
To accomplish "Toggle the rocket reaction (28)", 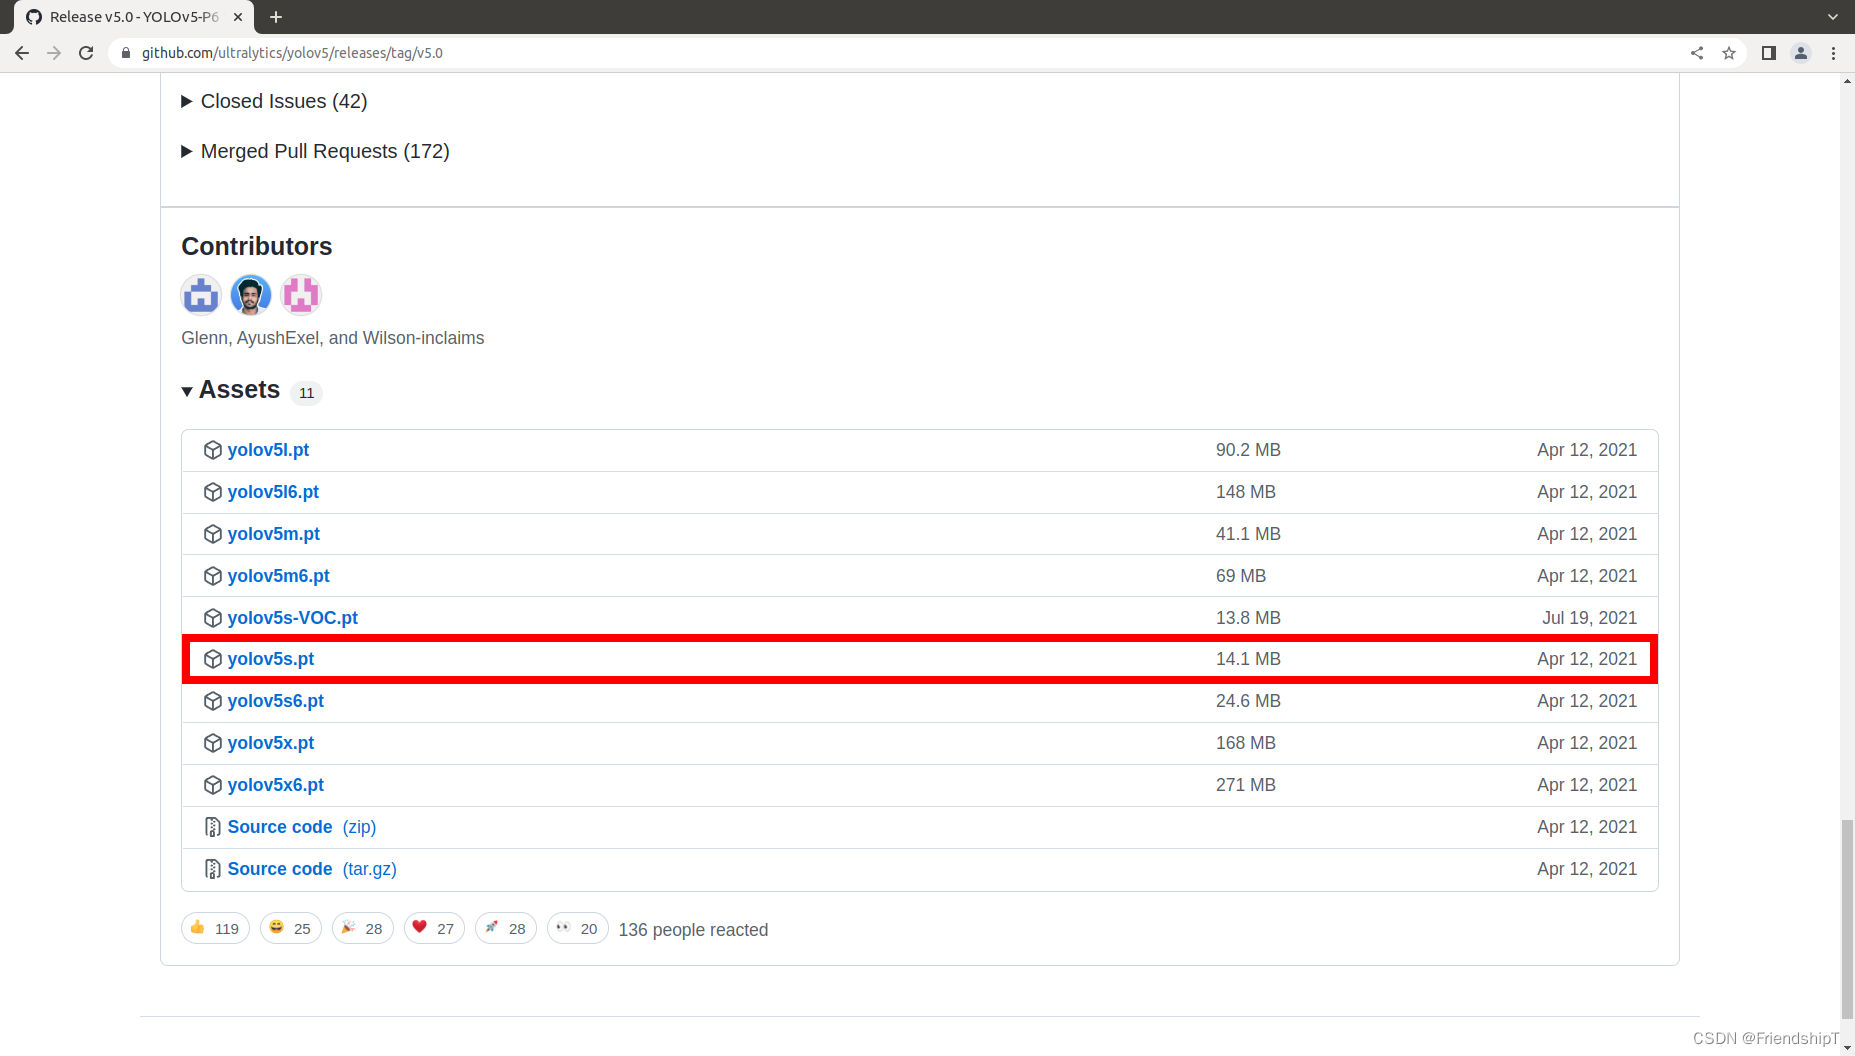I will tap(506, 929).
